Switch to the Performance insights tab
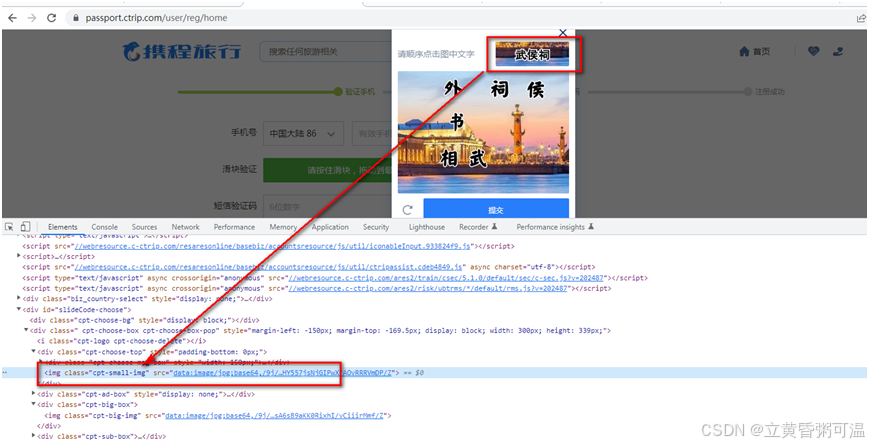 click(555, 227)
